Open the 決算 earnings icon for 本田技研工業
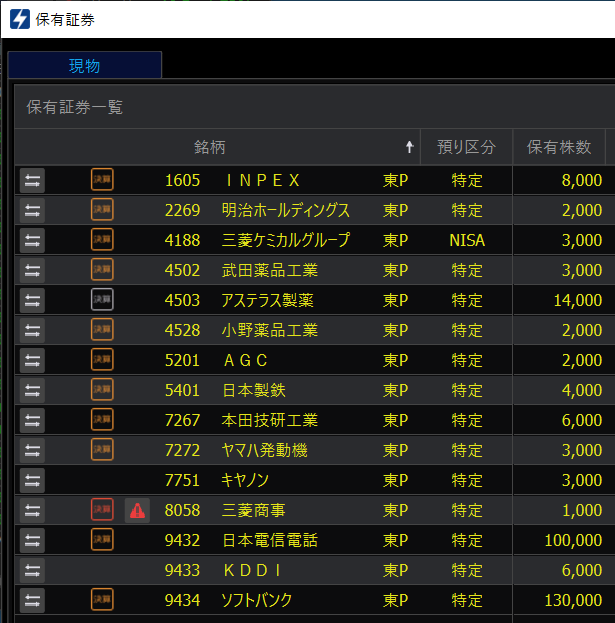The width and height of the screenshot is (615, 623). [x=102, y=420]
